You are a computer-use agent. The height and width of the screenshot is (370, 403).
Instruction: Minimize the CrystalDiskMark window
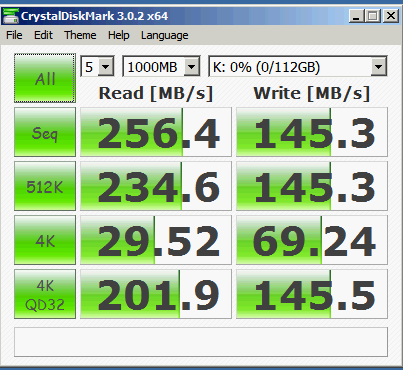(x=356, y=16)
